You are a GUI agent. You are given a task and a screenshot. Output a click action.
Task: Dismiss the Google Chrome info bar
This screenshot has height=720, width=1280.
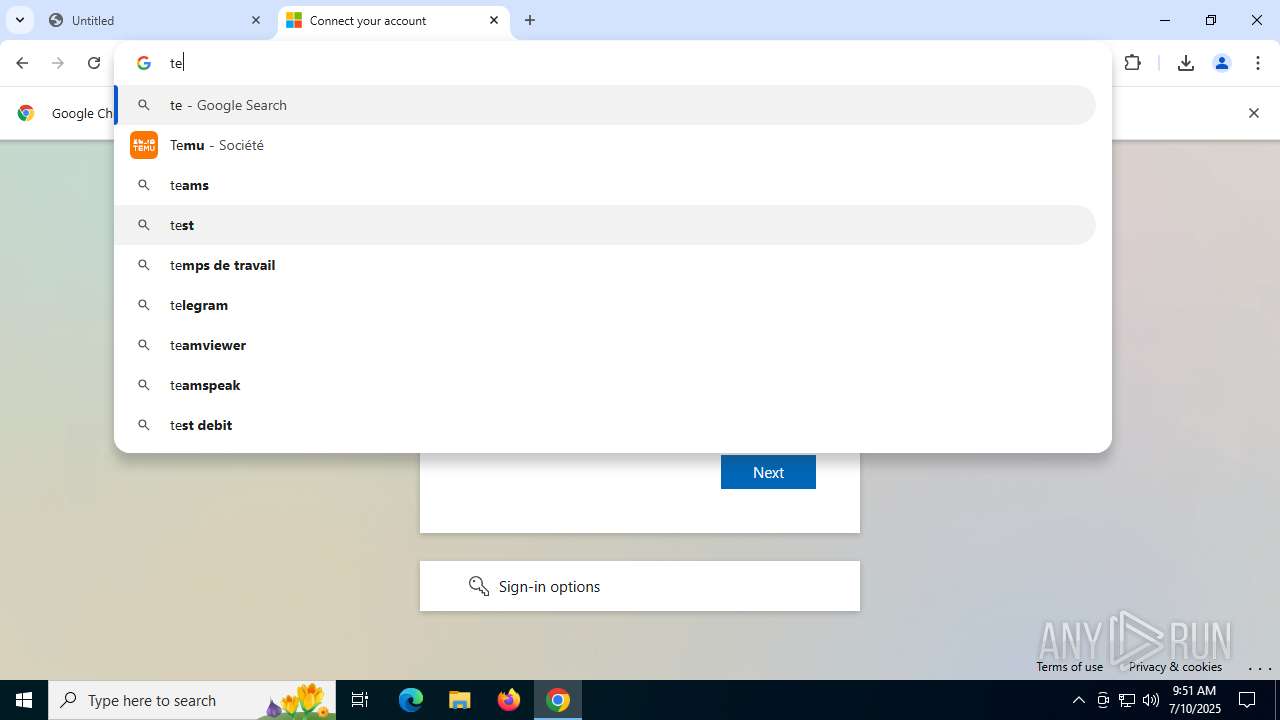[1253, 113]
